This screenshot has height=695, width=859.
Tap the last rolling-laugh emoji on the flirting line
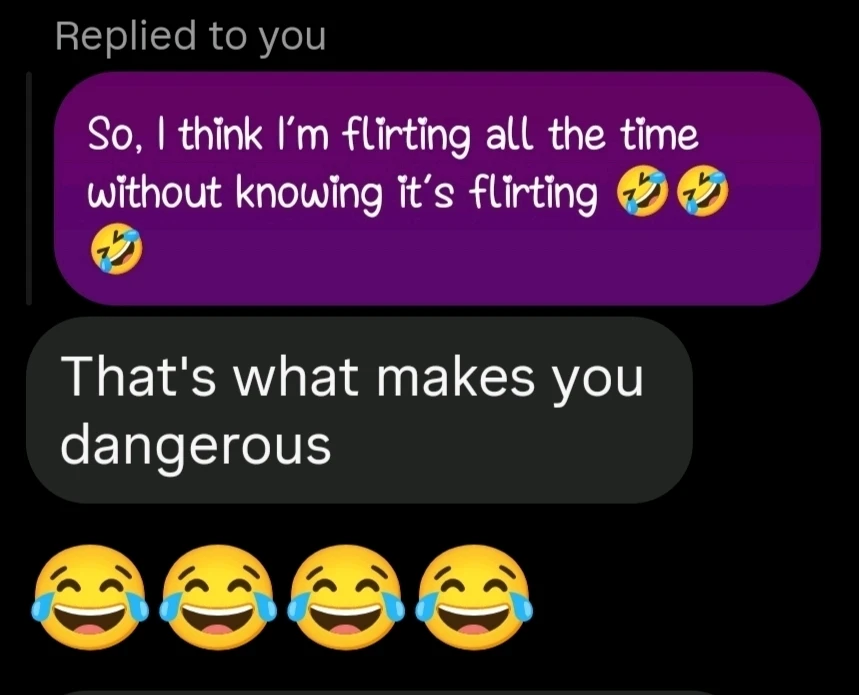pyautogui.click(x=703, y=191)
